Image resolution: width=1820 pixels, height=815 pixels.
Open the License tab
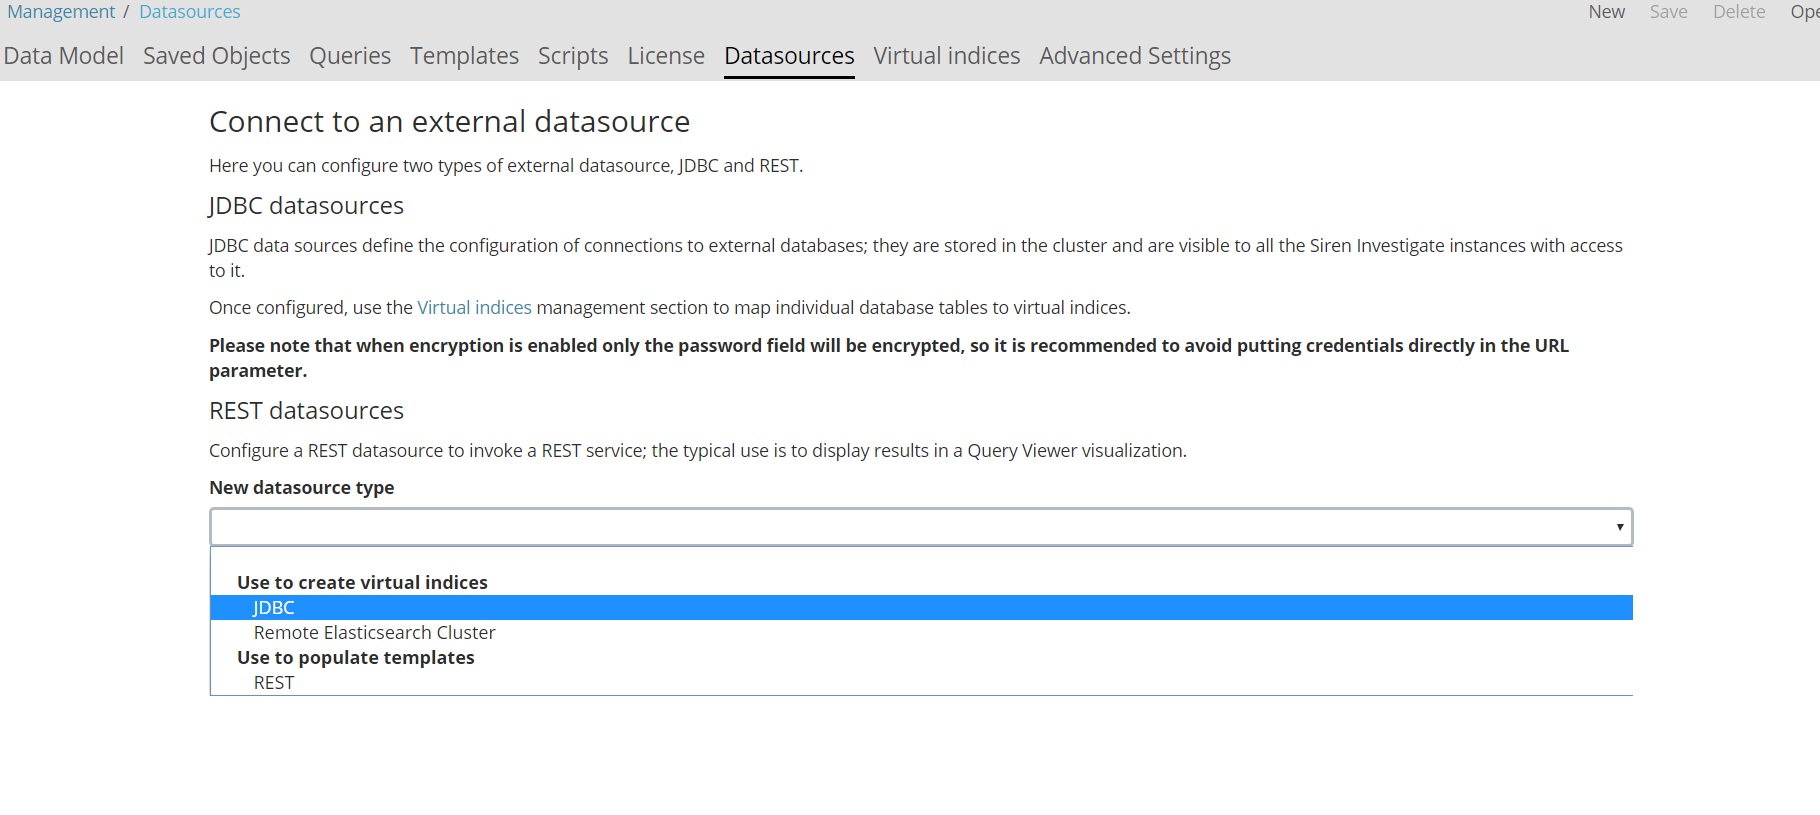point(666,56)
